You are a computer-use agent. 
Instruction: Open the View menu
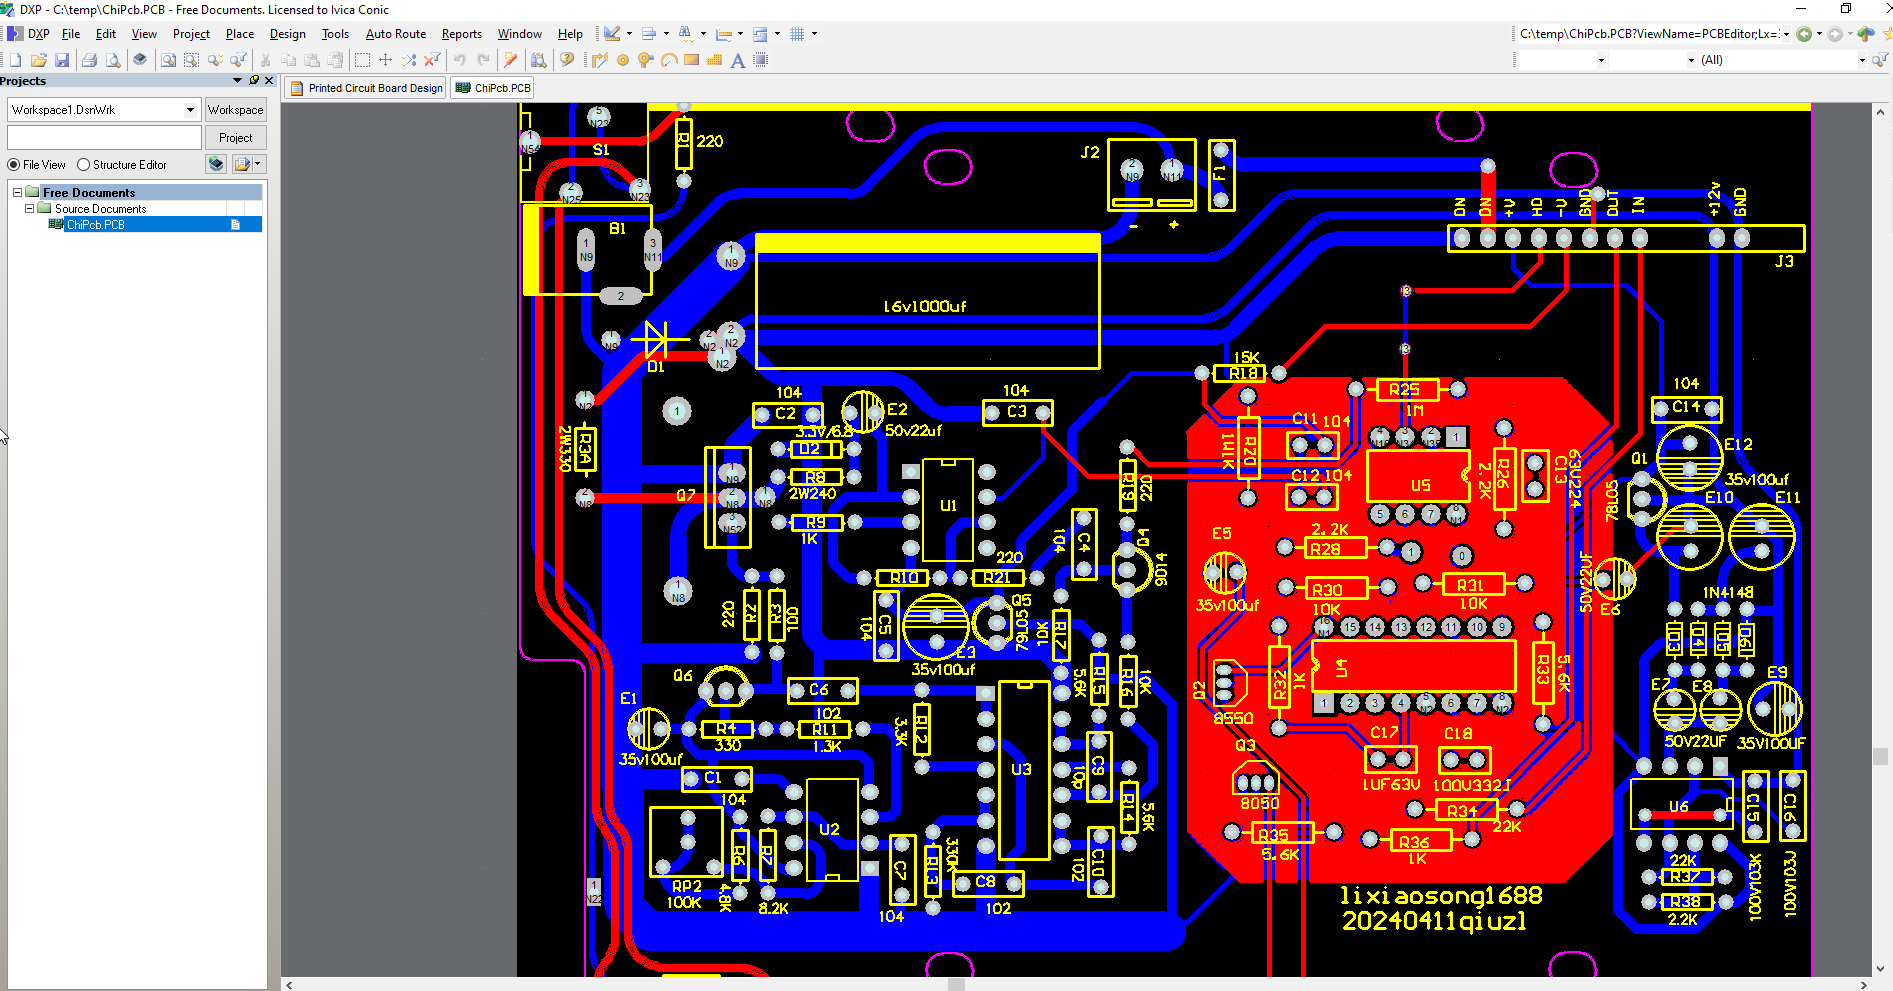pyautogui.click(x=144, y=34)
